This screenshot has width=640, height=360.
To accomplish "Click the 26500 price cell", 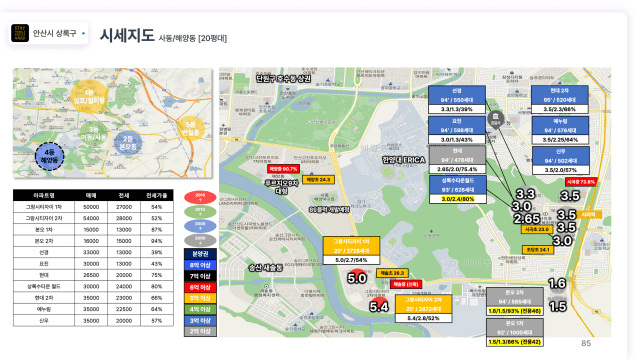I will coord(91,275).
